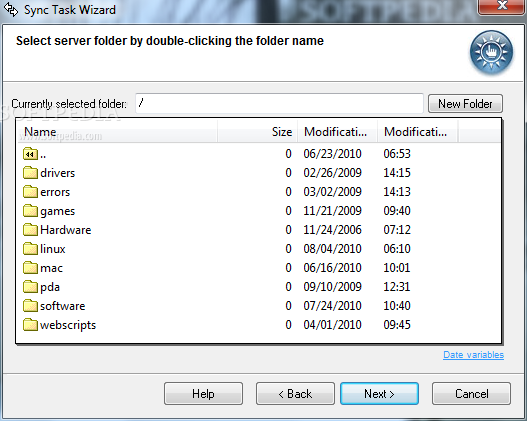The width and height of the screenshot is (527, 421).
Task: Select the errors folder icon
Action: click(30, 192)
